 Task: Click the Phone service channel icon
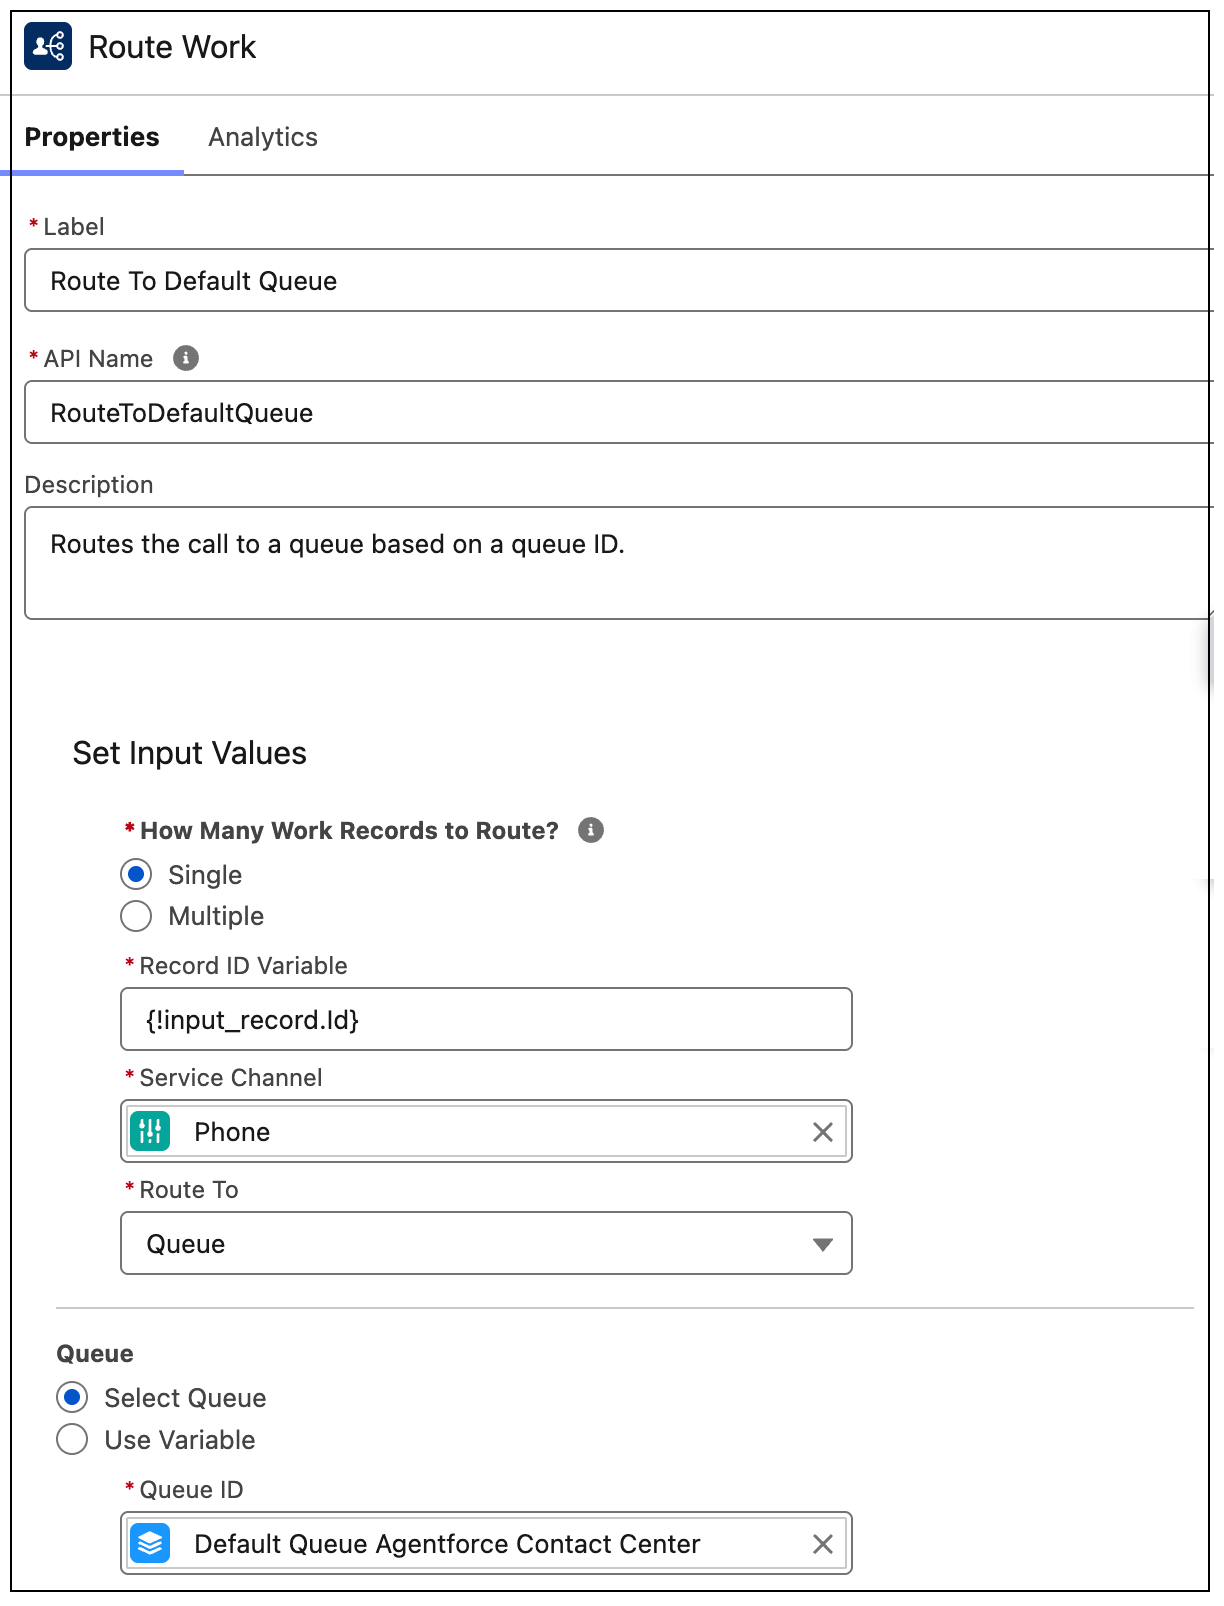pyautogui.click(x=150, y=1131)
